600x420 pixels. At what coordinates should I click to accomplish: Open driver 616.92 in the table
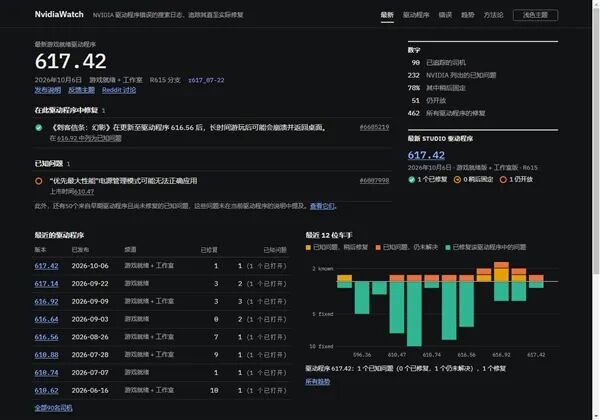pos(46,301)
